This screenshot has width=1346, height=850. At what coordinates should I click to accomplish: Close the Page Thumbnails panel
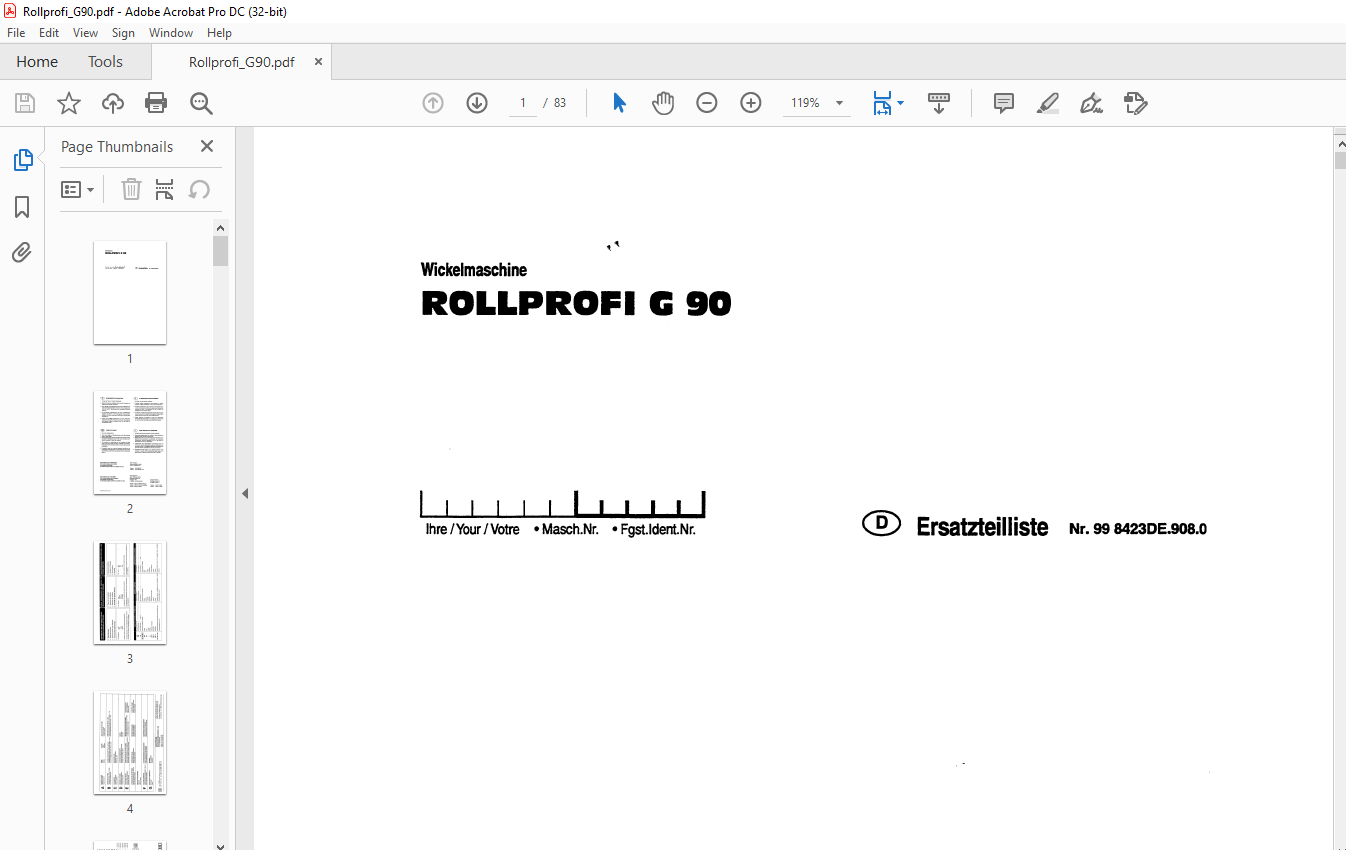pyautogui.click(x=207, y=146)
